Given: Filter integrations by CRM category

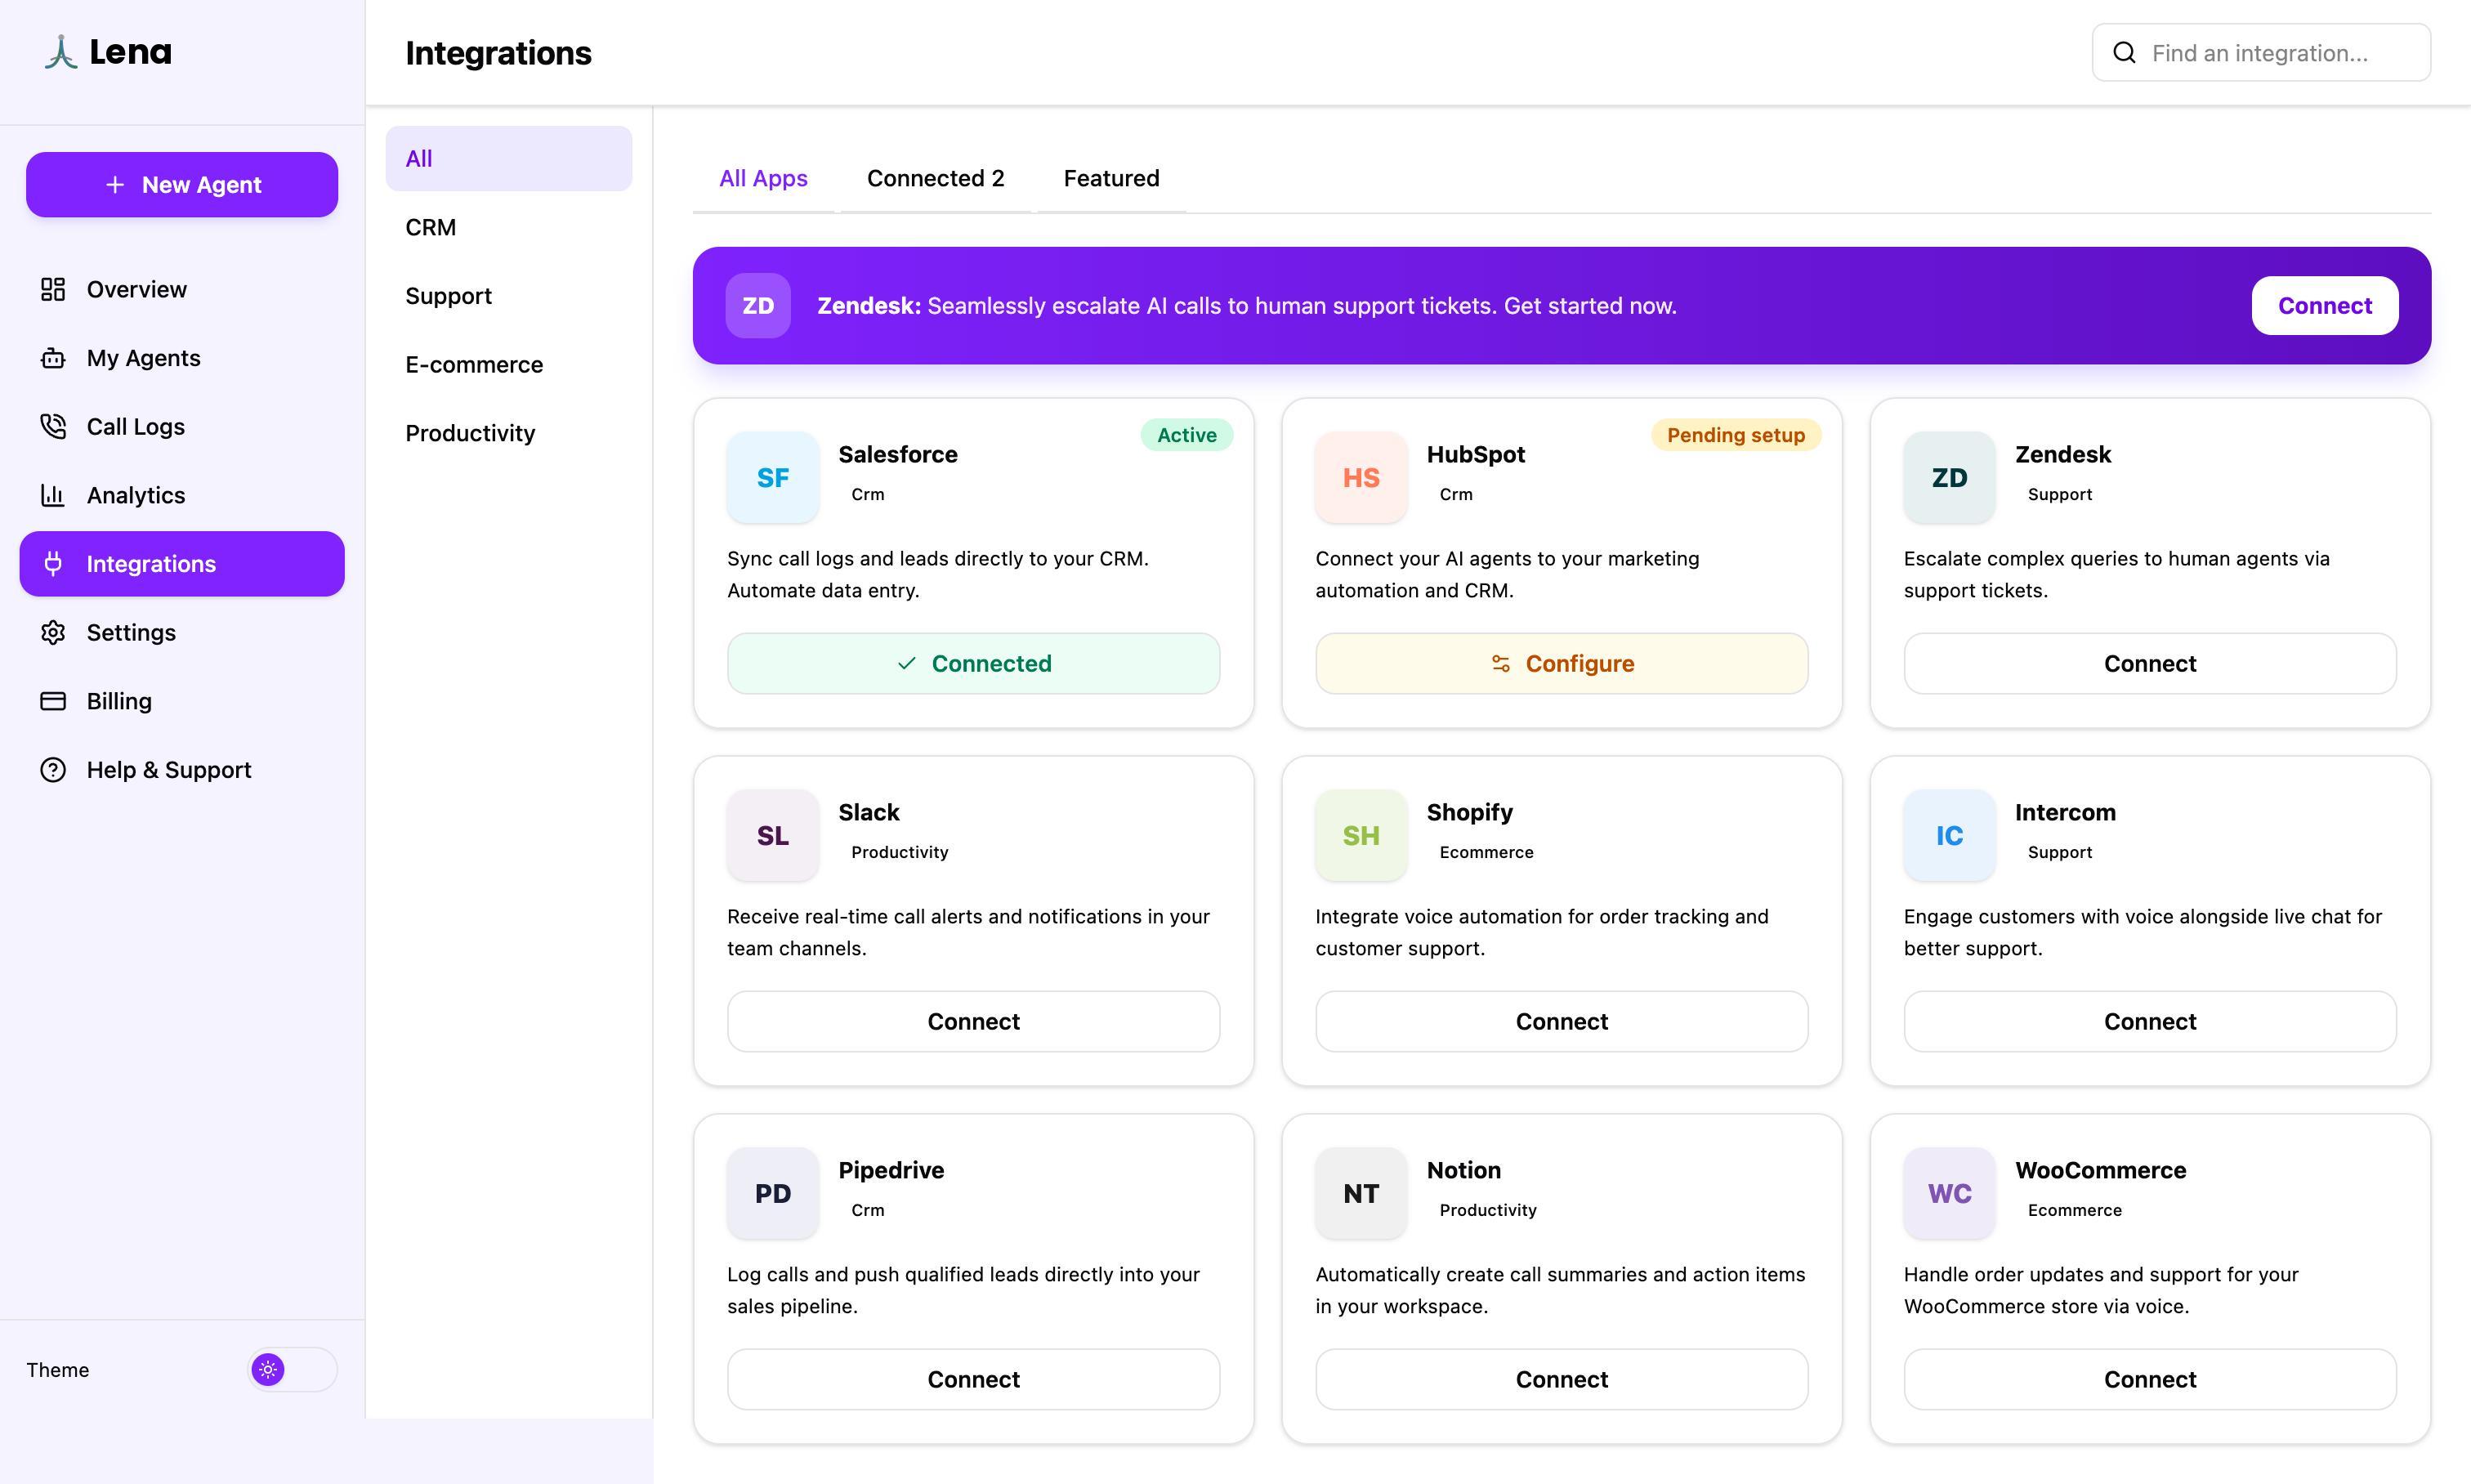Looking at the screenshot, I should [x=508, y=227].
